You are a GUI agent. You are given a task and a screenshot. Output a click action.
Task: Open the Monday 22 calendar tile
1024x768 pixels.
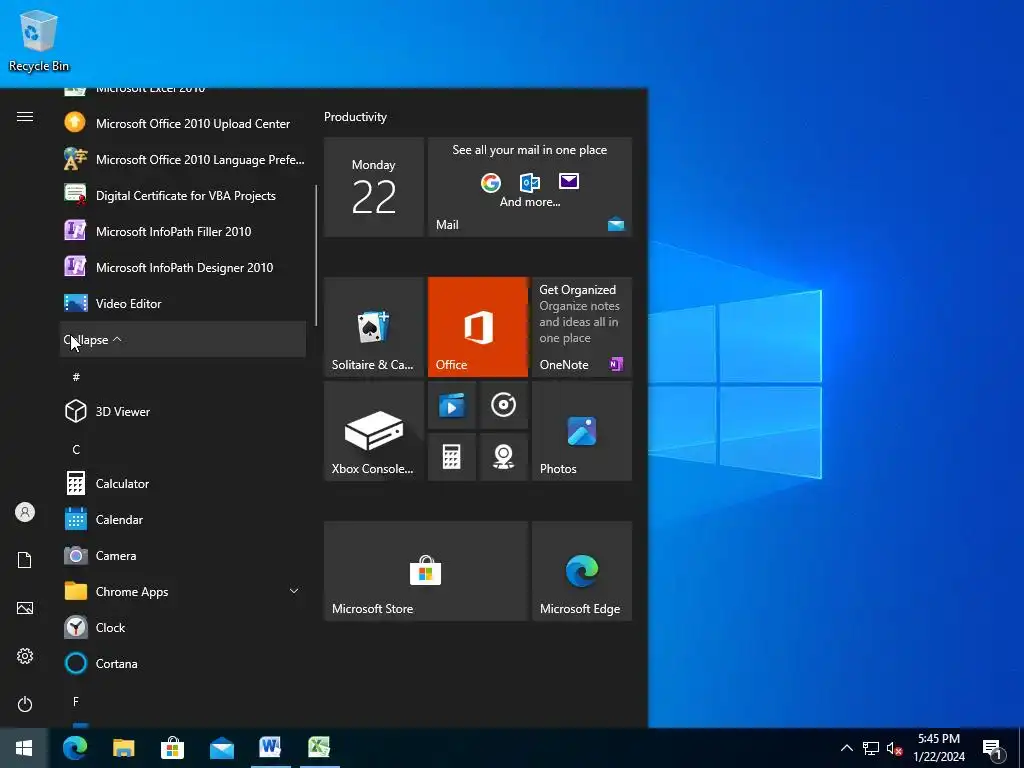(x=374, y=187)
